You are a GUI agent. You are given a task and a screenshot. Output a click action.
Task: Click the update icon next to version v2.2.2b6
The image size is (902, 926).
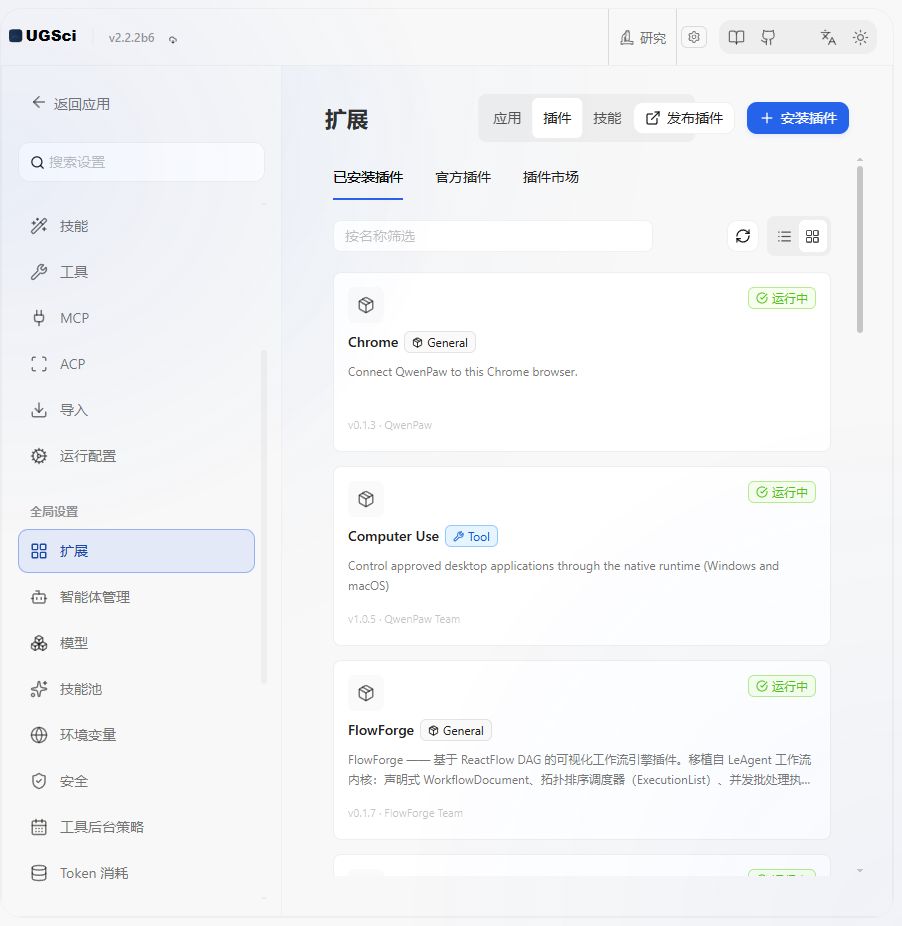pyautogui.click(x=172, y=40)
